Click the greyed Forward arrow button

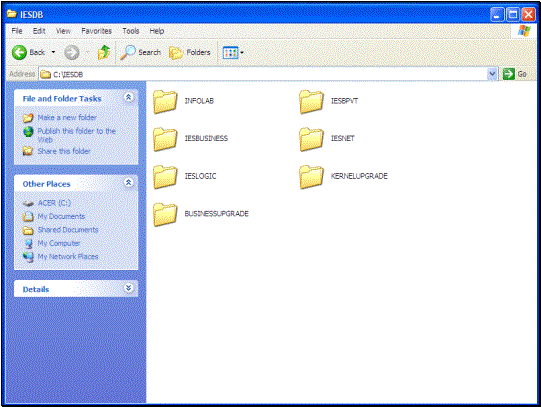point(72,52)
